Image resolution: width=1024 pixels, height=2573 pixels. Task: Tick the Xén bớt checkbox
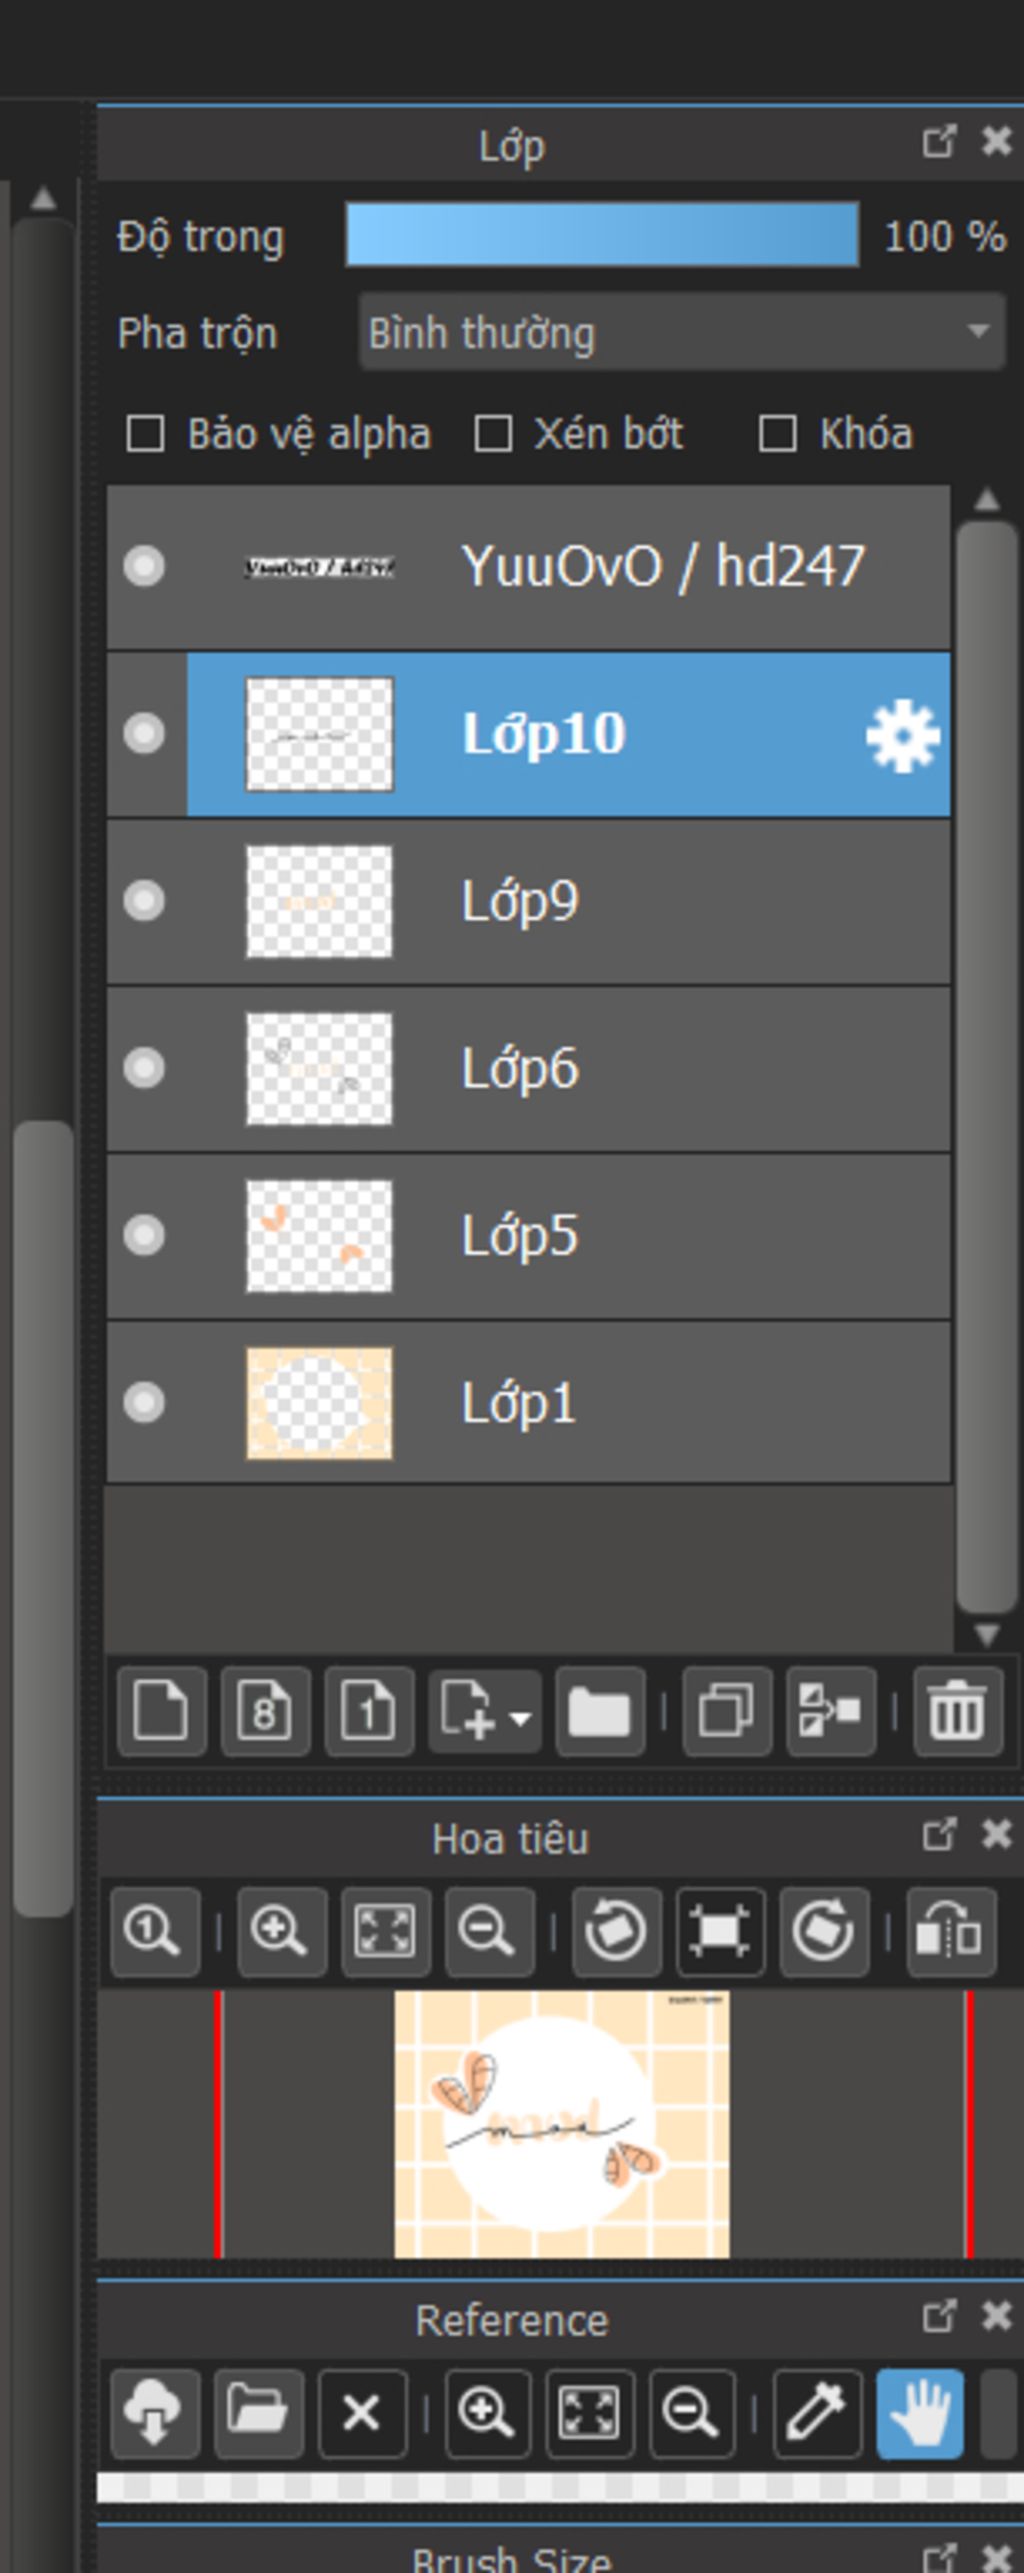494,435
